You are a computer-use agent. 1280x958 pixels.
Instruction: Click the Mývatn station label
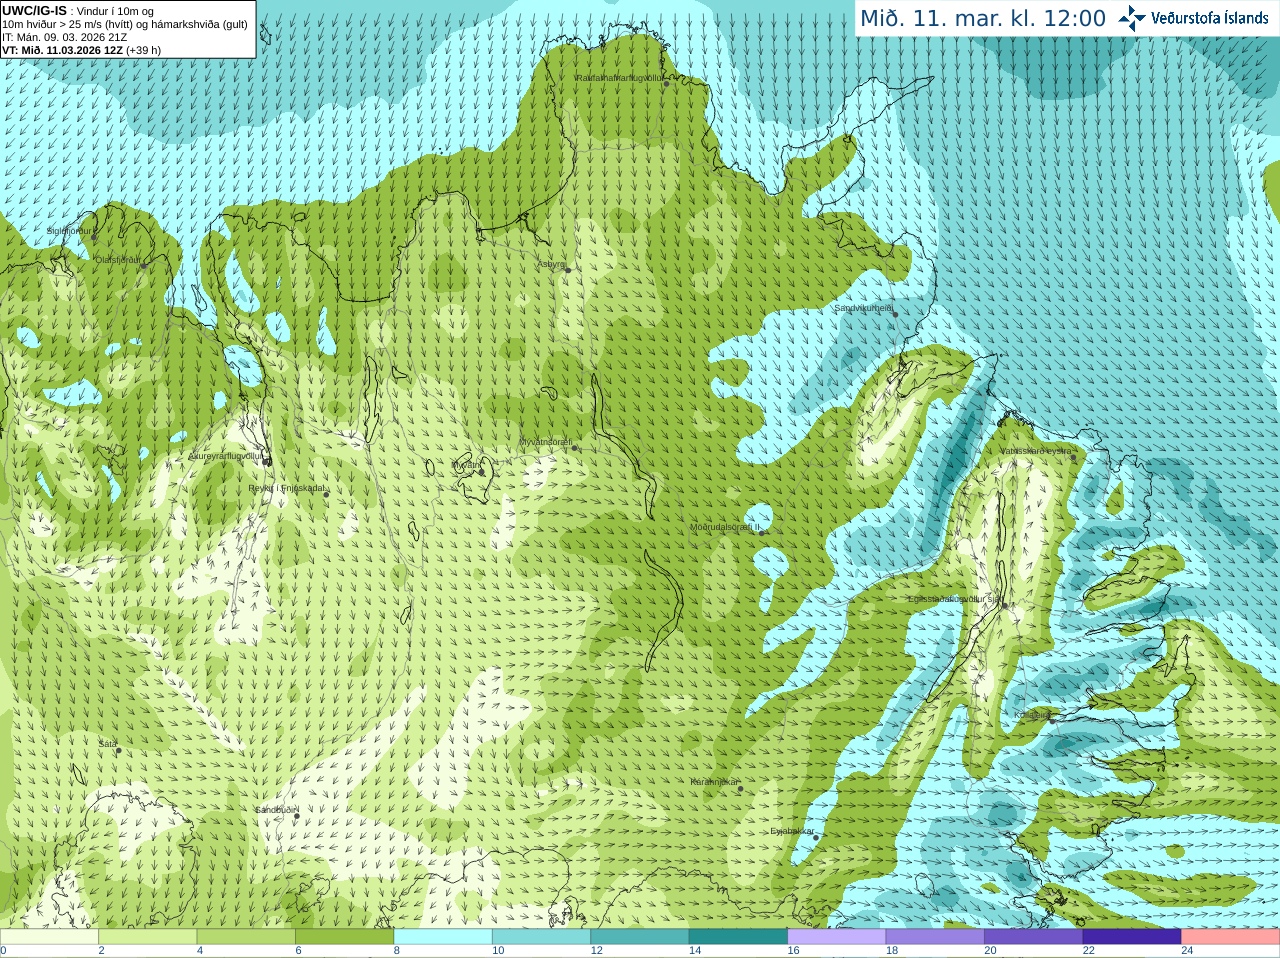pos(465,465)
